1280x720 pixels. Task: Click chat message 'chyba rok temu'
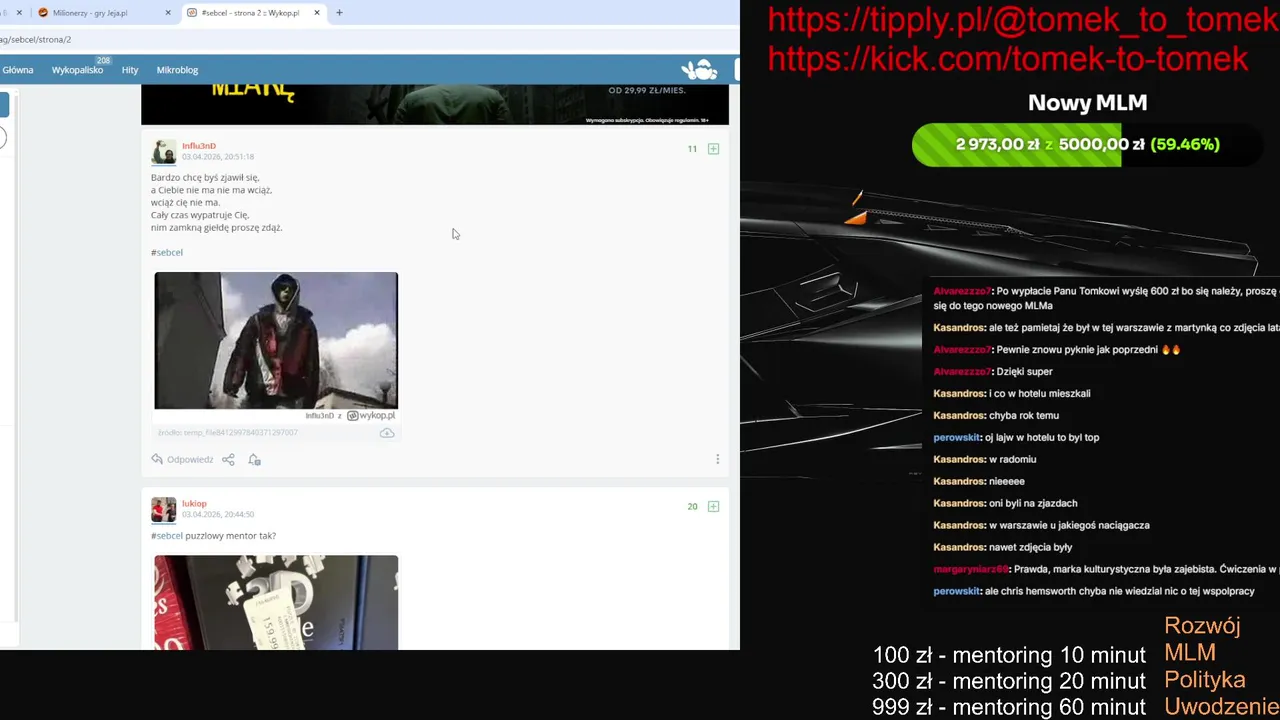(1024, 416)
